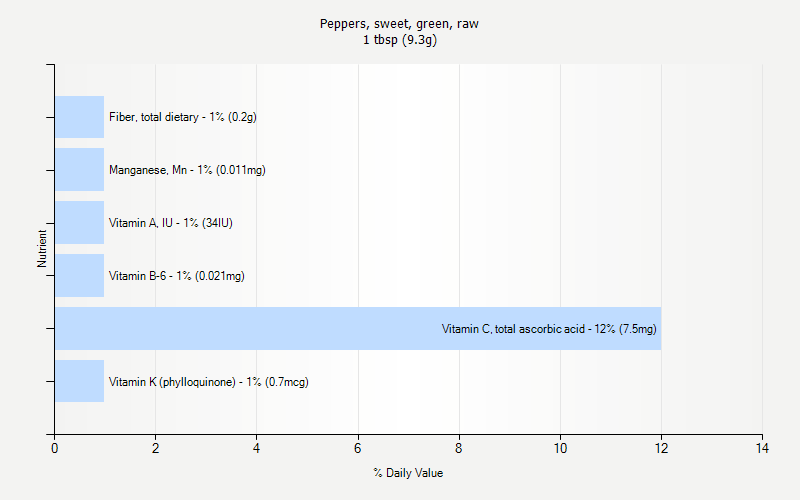Click the 'Vitamin C - 12% (7.5mg)' text label
Screen dimensions: 800x500
pyautogui.click(x=549, y=328)
